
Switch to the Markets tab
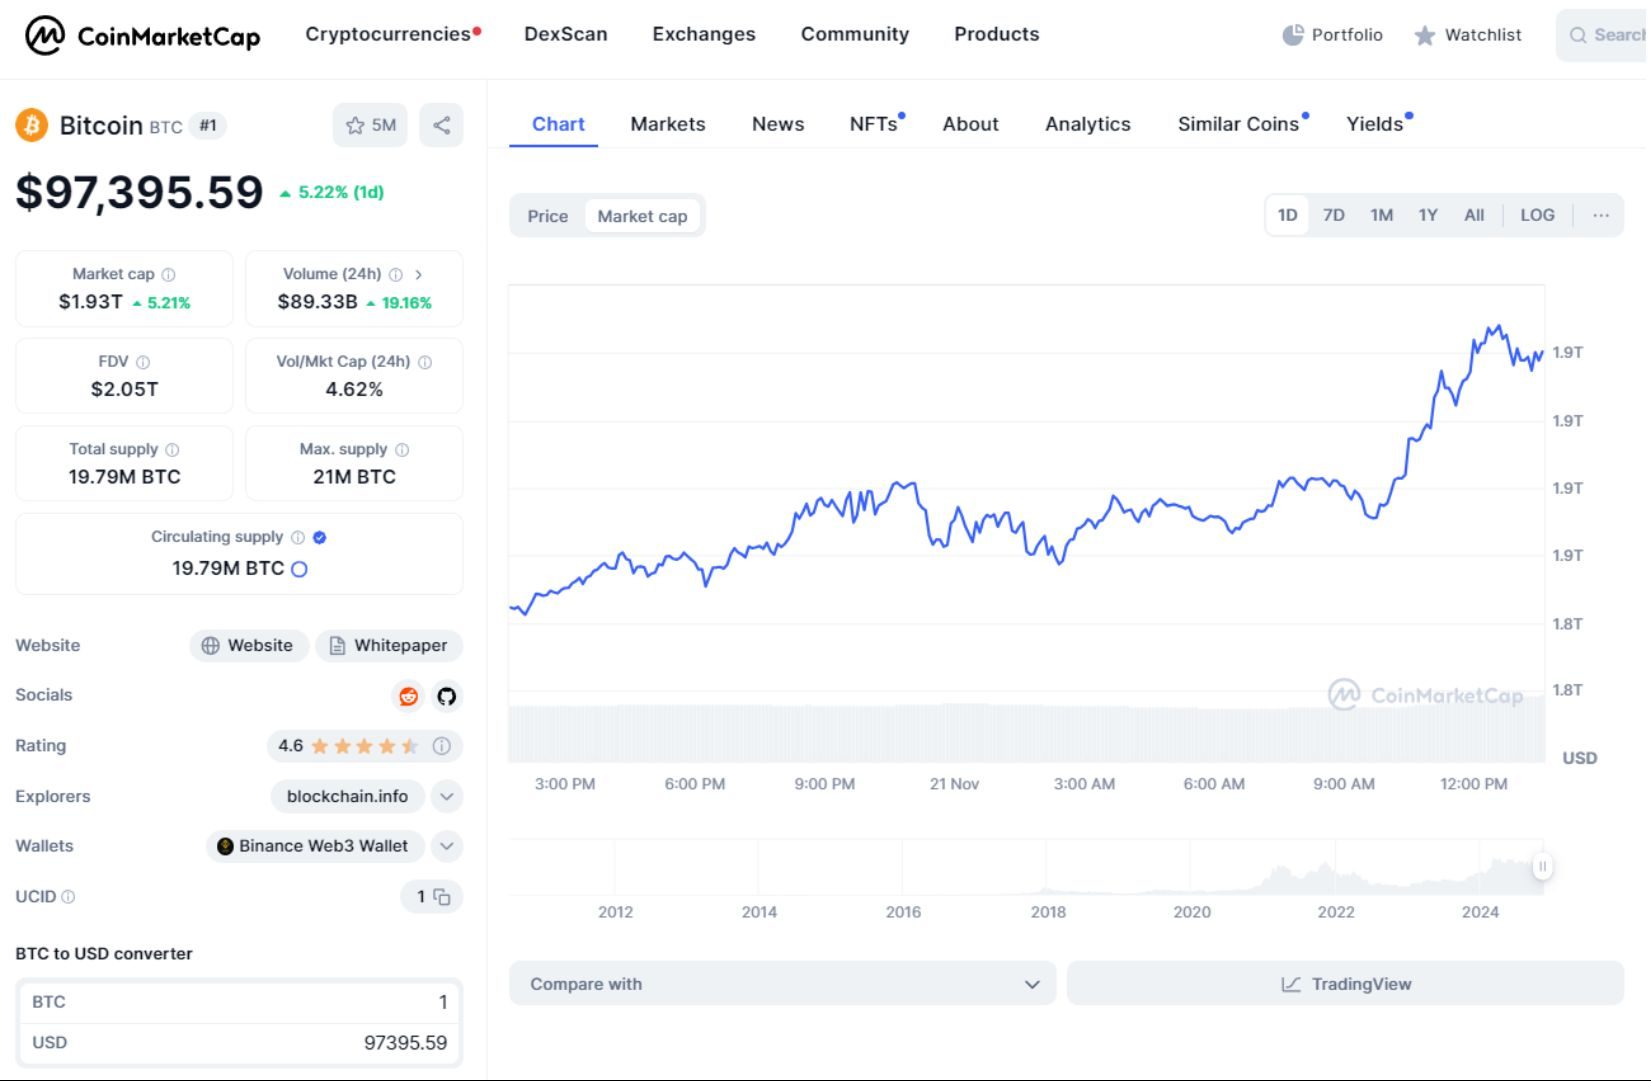pos(667,124)
